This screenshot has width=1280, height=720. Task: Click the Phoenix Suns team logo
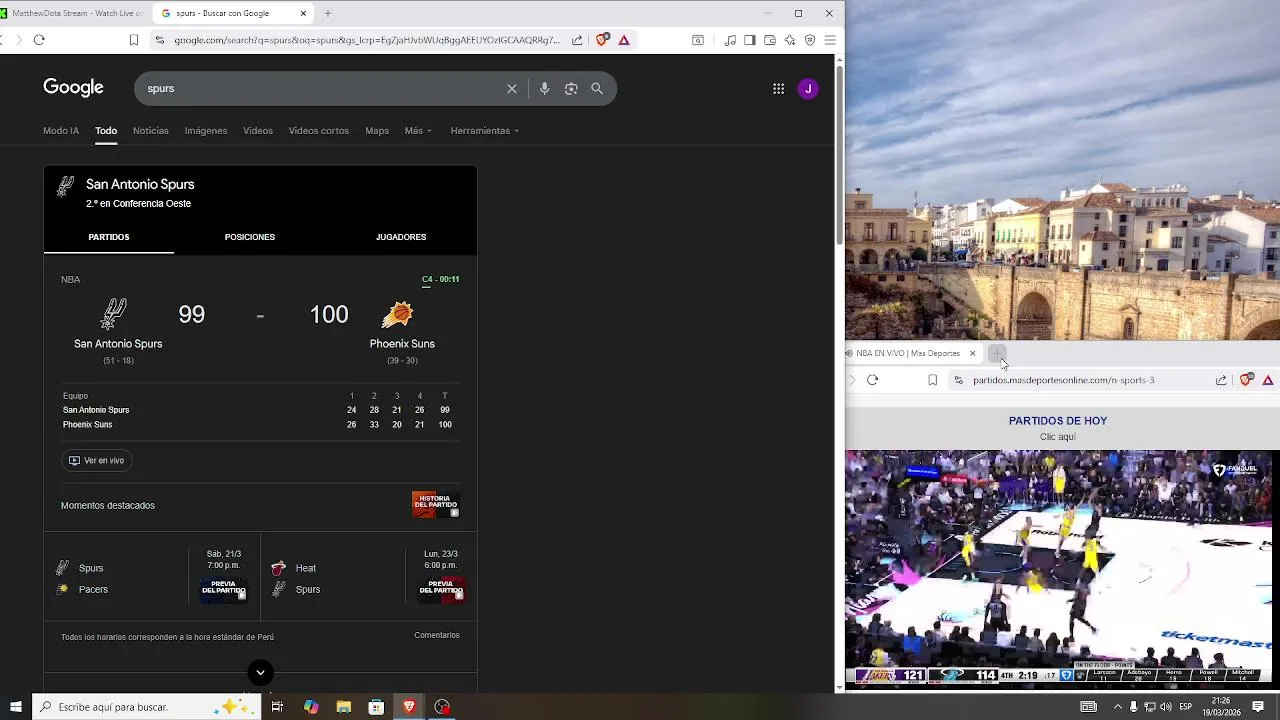pyautogui.click(x=398, y=315)
